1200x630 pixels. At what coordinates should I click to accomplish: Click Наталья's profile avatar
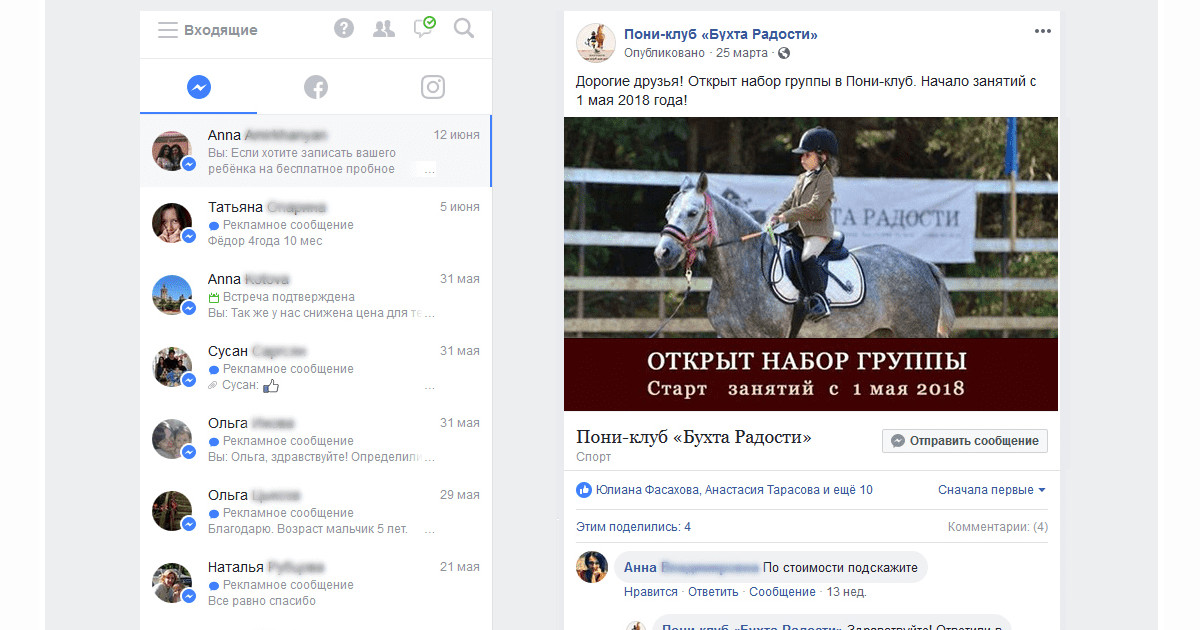172,583
